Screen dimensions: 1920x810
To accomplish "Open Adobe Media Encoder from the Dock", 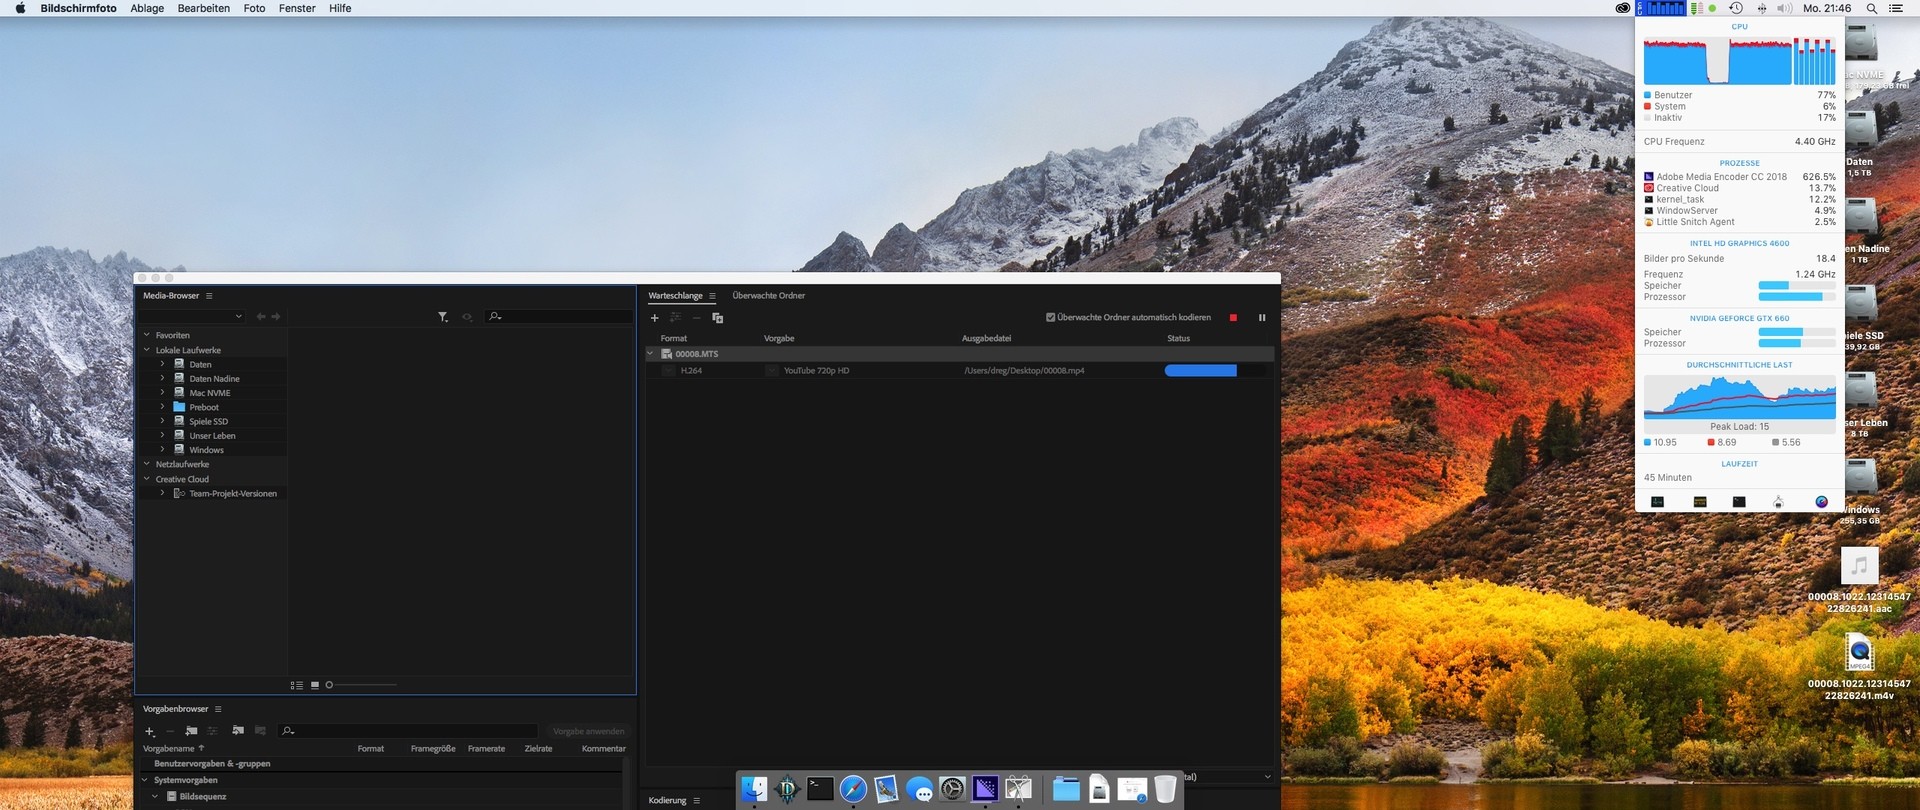I will pos(985,789).
